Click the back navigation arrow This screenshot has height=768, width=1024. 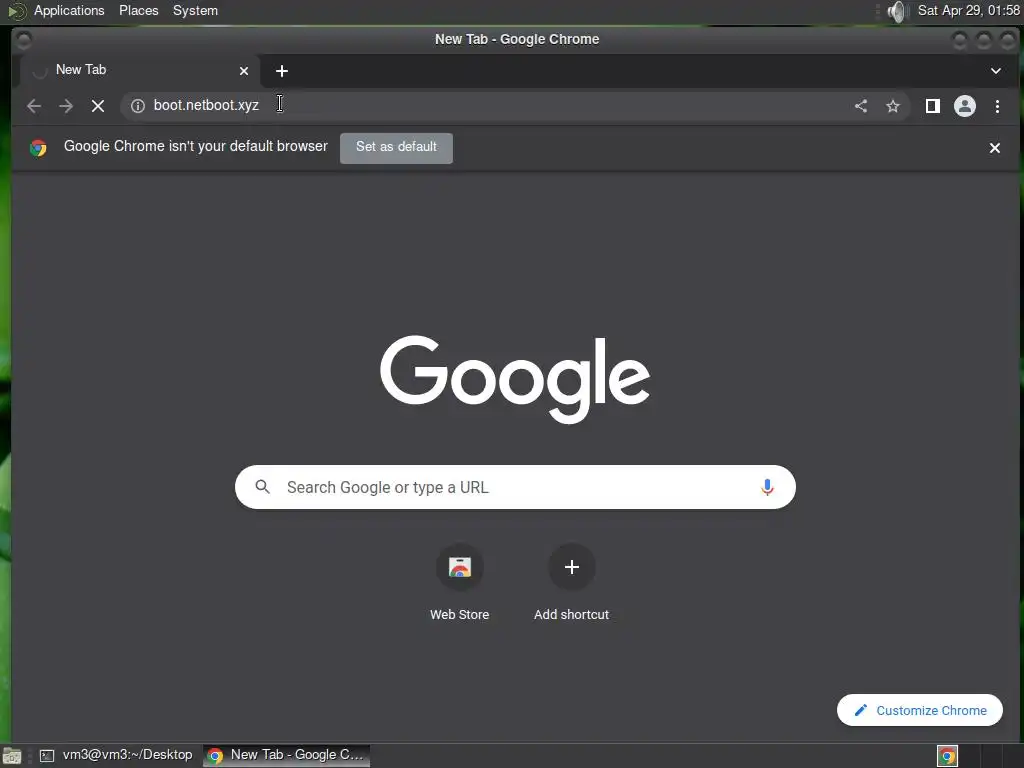(x=34, y=106)
